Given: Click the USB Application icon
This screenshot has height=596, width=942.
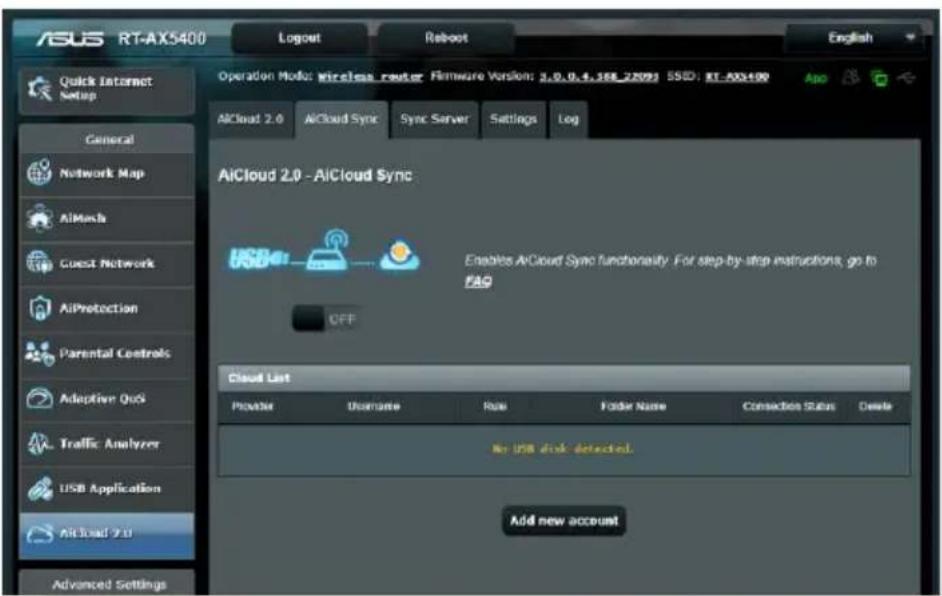Looking at the screenshot, I should click(x=40, y=488).
